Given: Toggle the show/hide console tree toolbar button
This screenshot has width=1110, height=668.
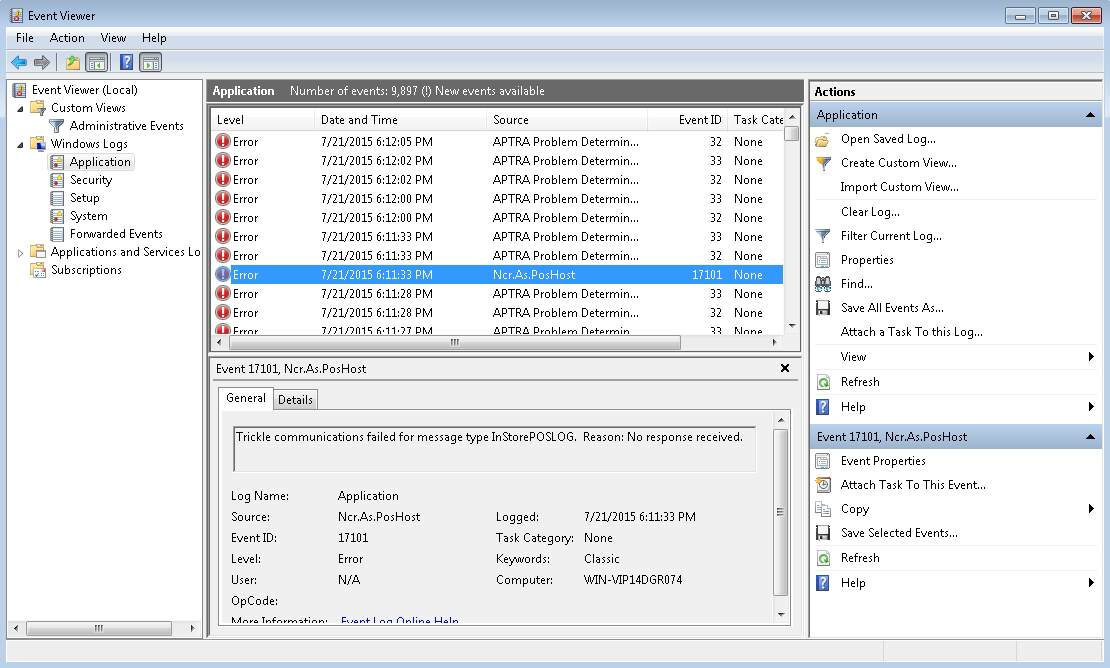Looking at the screenshot, I should (x=97, y=62).
